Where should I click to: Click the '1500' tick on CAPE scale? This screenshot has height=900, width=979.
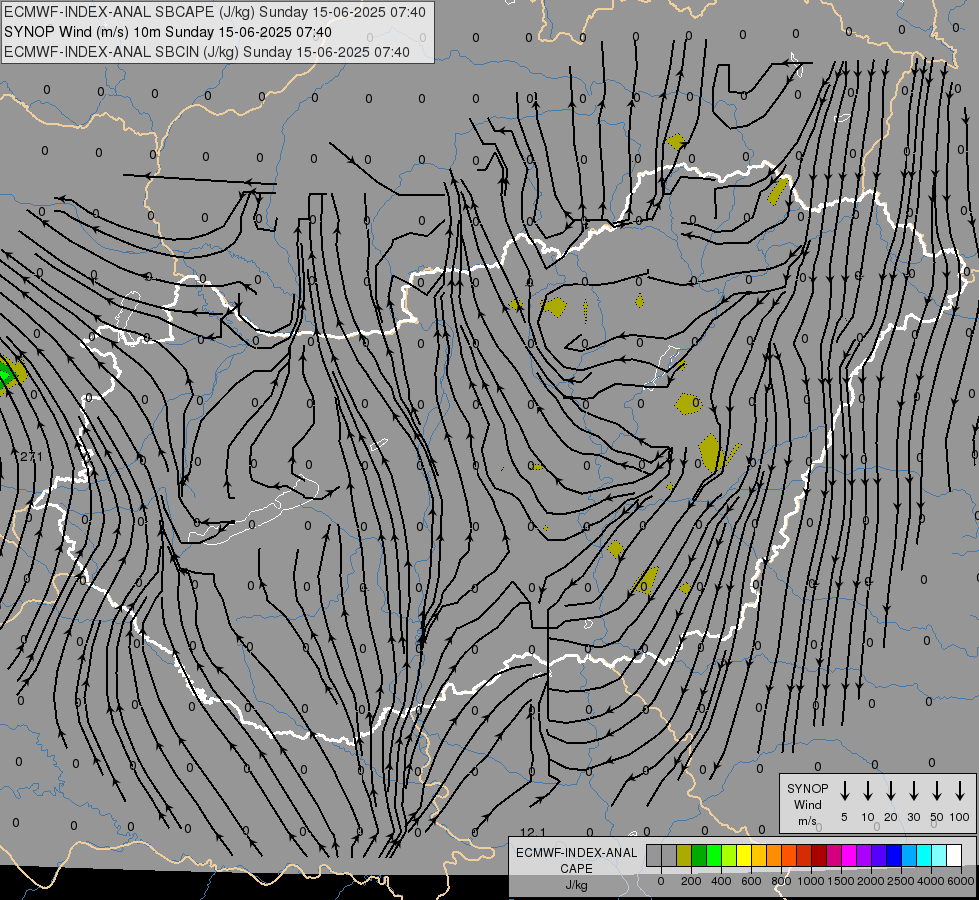(841, 881)
